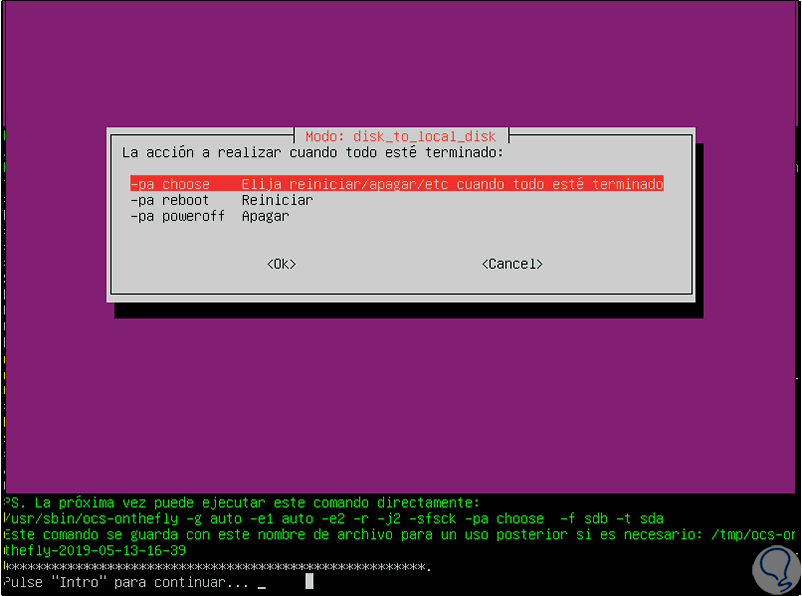This screenshot has width=802, height=596.
Task: Choose the "-pa reboot" entry
Action: coord(170,200)
